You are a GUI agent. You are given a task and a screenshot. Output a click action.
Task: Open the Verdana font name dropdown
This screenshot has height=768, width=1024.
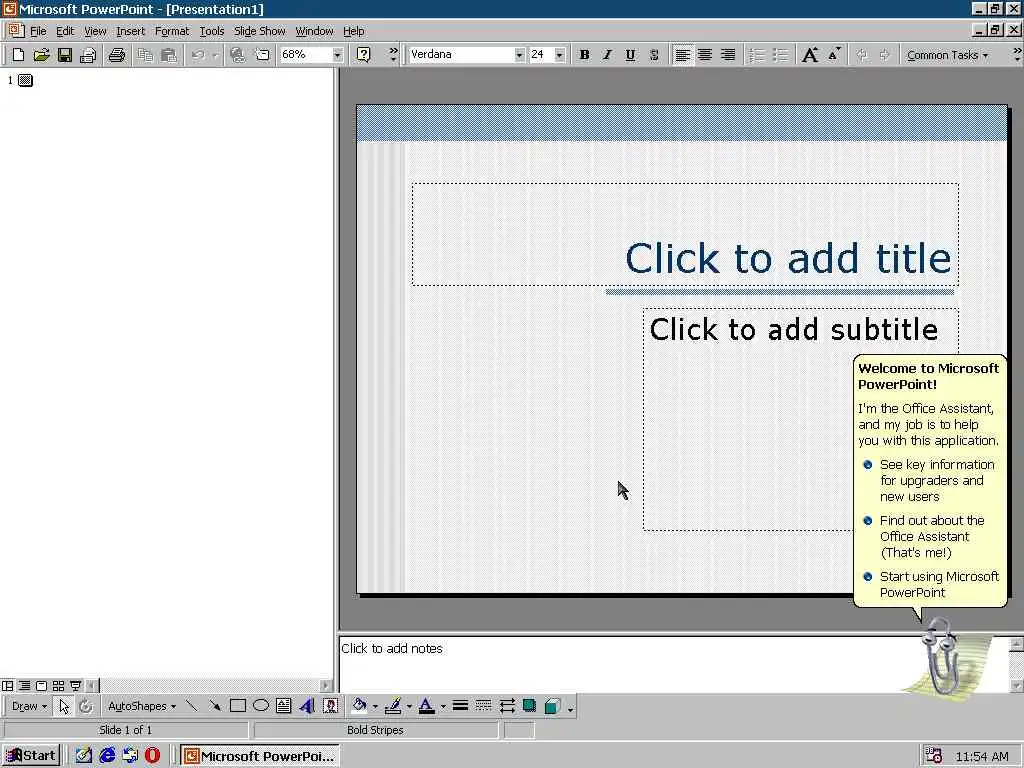tap(519, 55)
